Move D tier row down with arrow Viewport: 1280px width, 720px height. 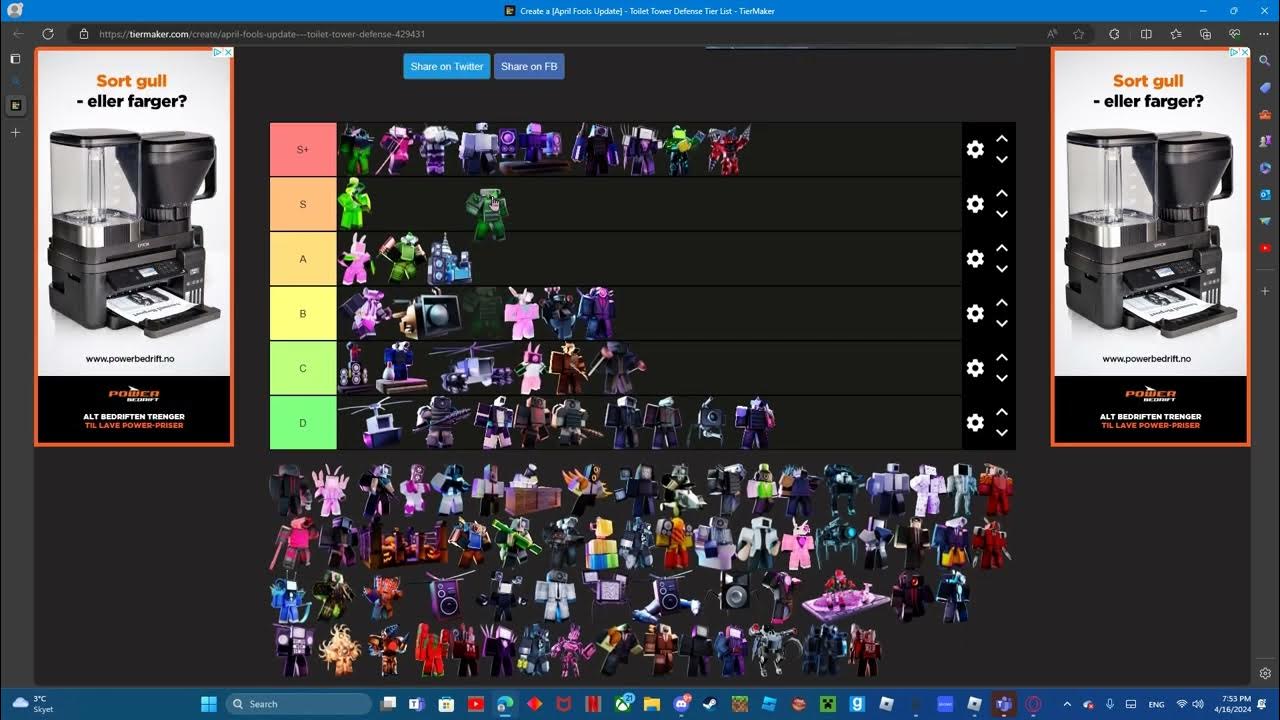coord(1001,432)
